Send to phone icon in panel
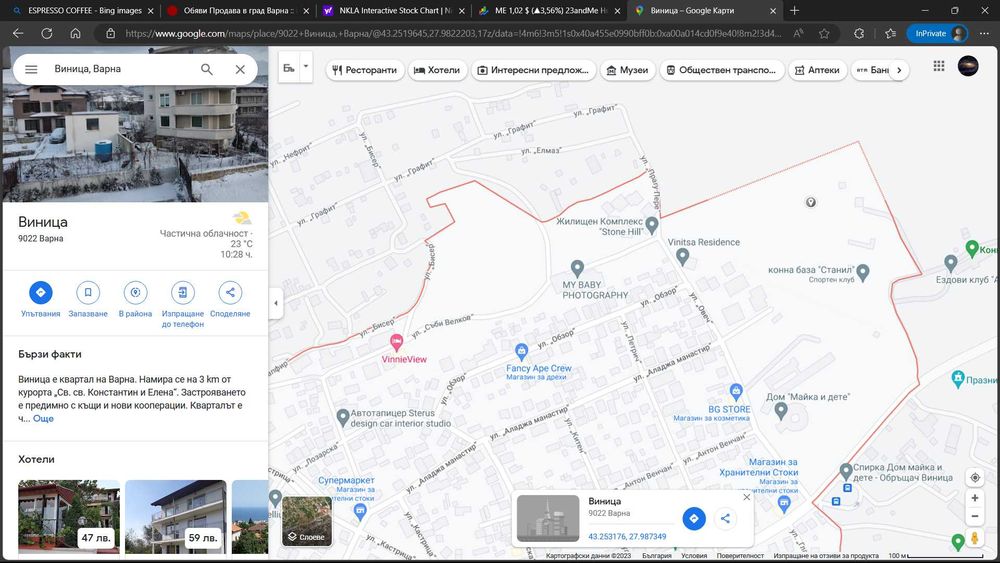This screenshot has width=1000, height=563. tap(182, 293)
